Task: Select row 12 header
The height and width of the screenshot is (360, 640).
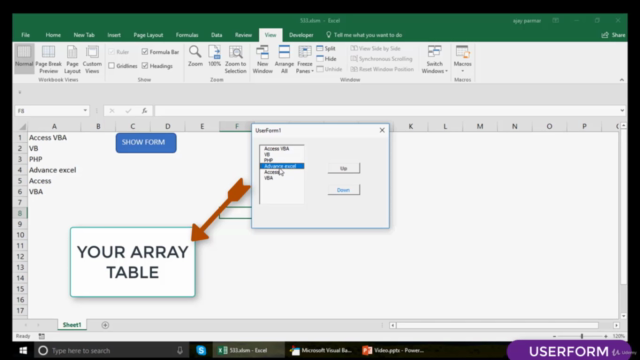Action: [x=20, y=256]
